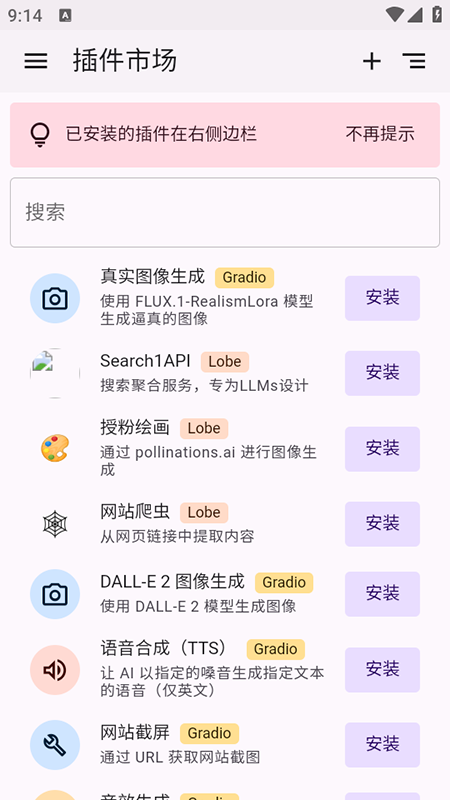Tap the camera icon for DALL-E 2

55,594
